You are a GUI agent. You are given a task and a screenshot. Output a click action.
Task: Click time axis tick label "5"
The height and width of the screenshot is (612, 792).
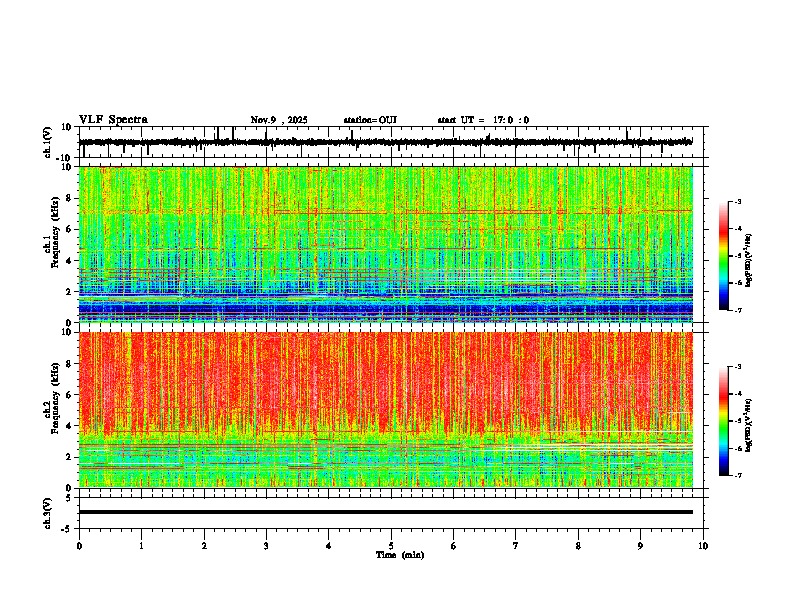point(391,546)
